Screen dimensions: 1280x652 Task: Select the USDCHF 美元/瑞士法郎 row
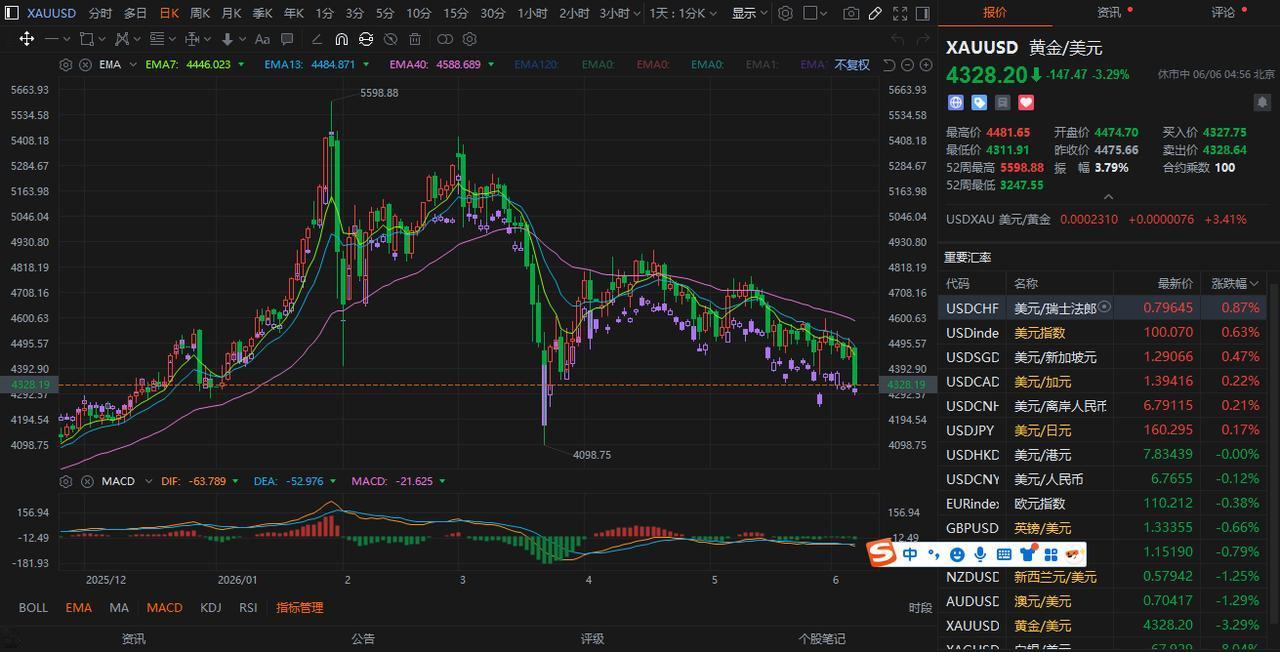(x=1102, y=308)
